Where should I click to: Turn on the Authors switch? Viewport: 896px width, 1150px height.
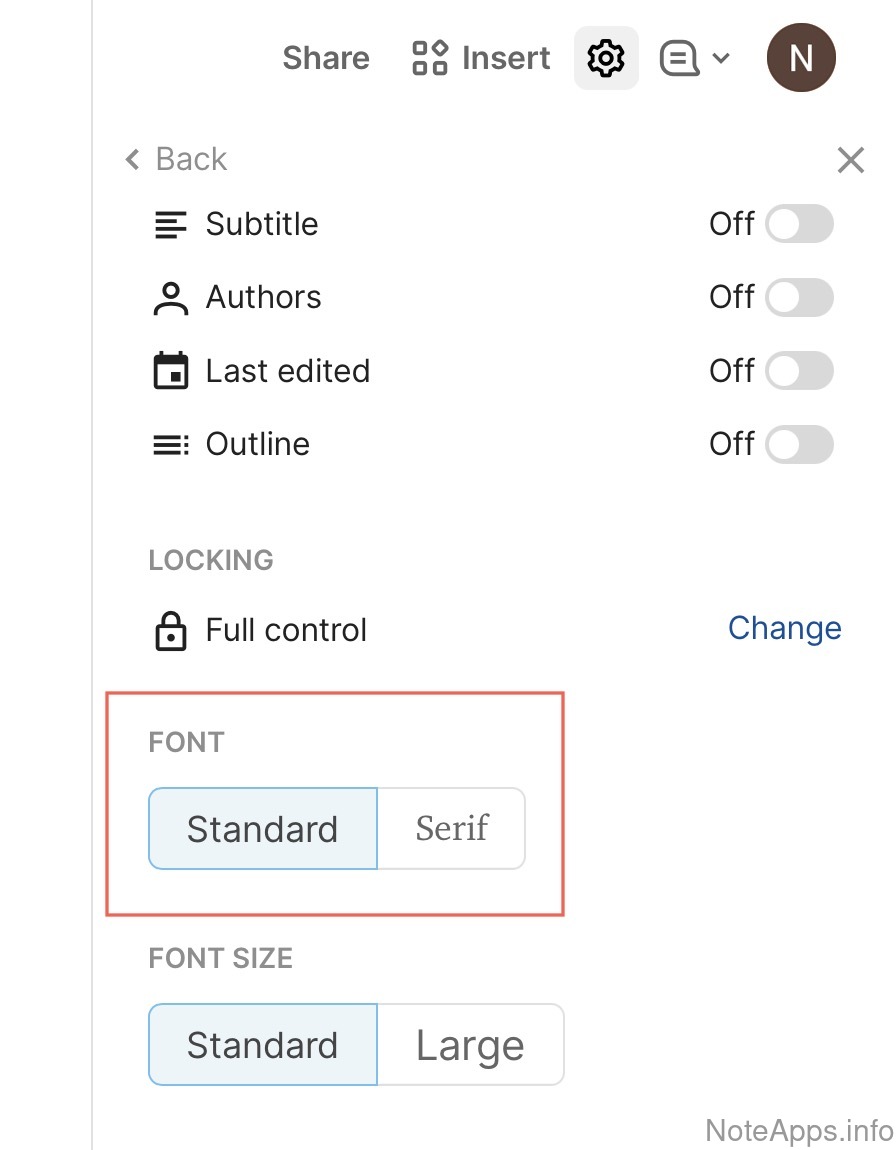(x=799, y=298)
